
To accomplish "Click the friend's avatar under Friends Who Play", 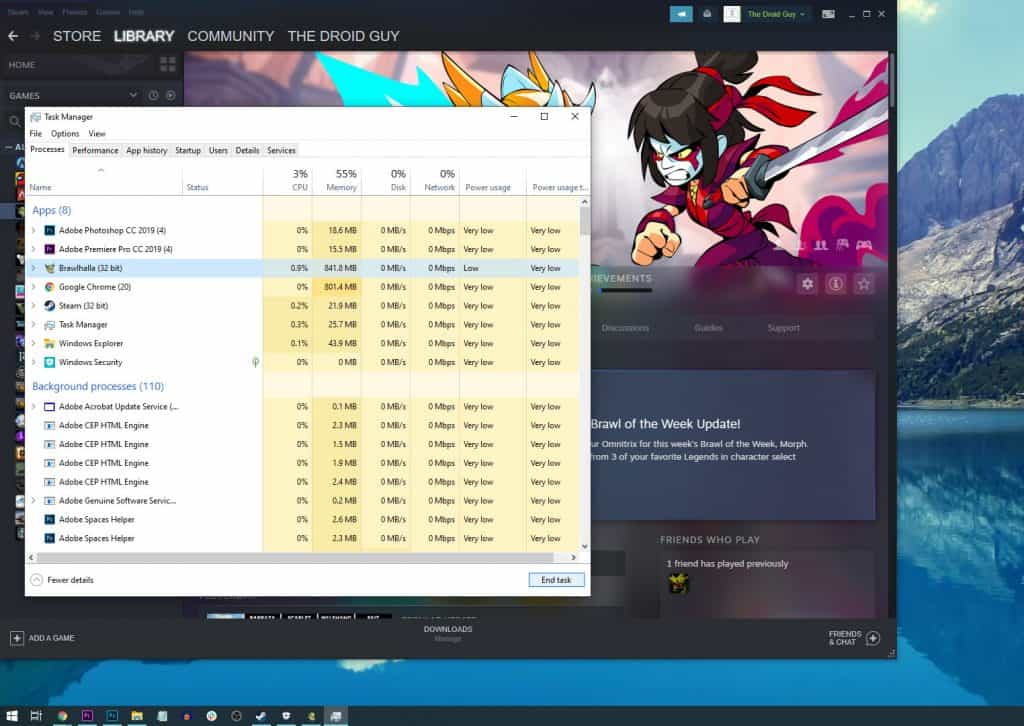I will pyautogui.click(x=679, y=583).
